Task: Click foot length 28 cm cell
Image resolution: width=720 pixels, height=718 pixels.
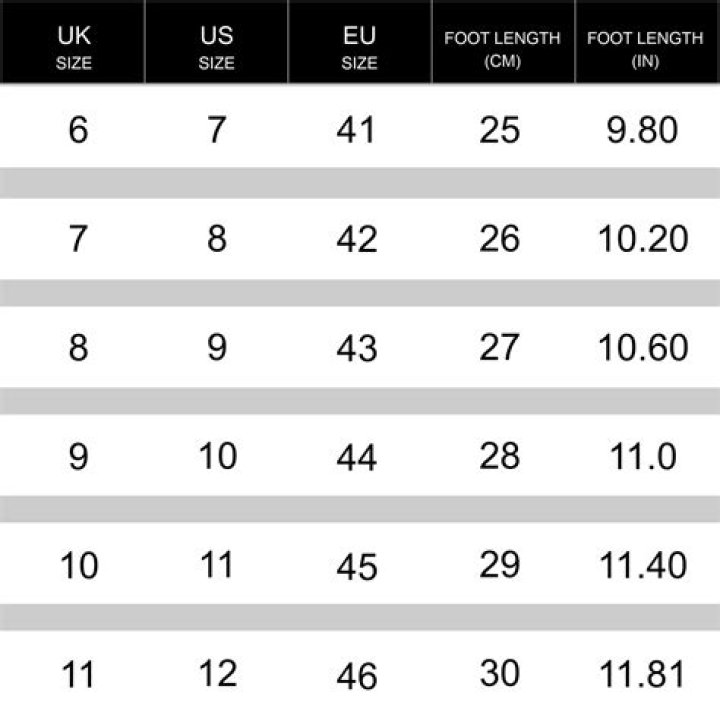Action: pos(500,456)
